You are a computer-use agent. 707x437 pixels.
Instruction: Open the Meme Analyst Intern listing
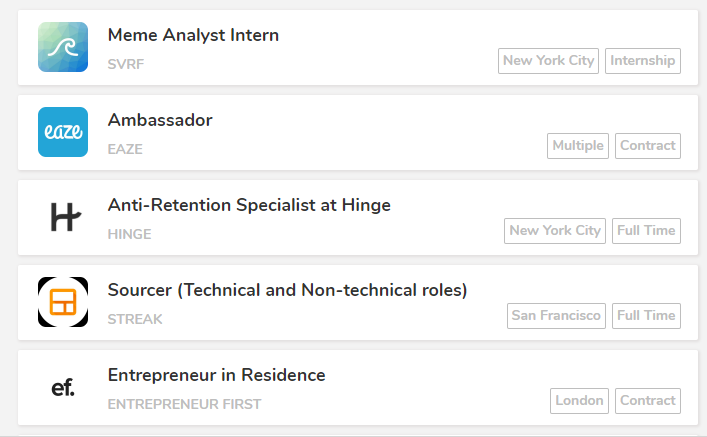tap(193, 35)
